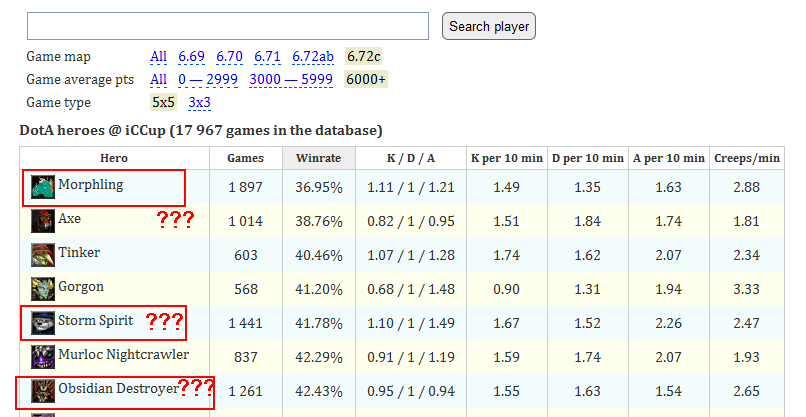Click Gorgon's K per 10 min 0.90
Viewport: 806px width, 417px height.
pos(507,289)
